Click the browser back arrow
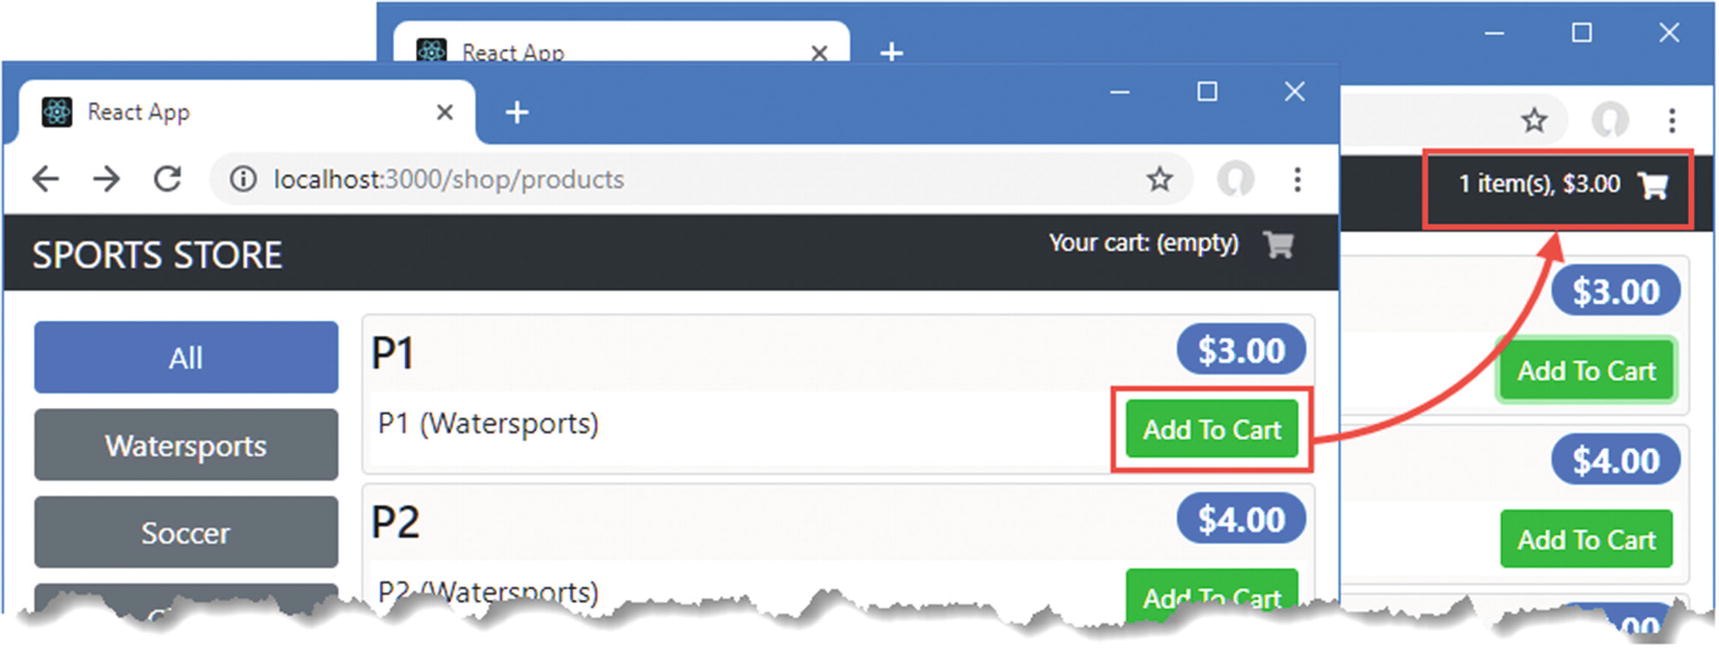This screenshot has height=648, width=1719. click(46, 179)
